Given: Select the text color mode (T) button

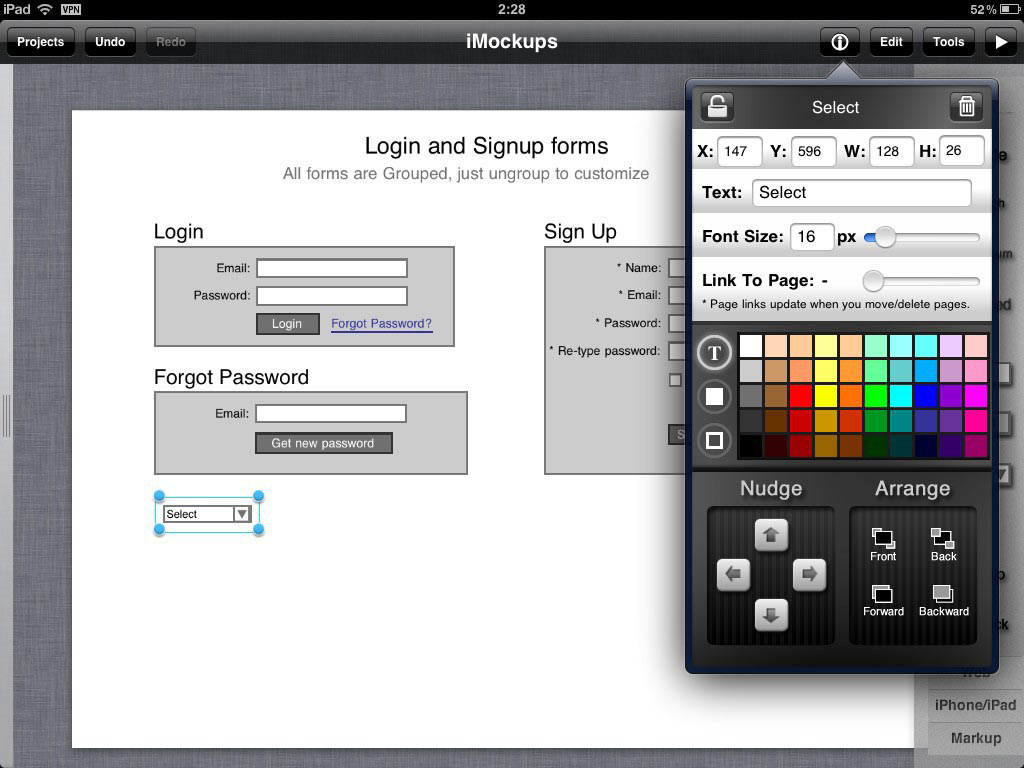Looking at the screenshot, I should click(714, 352).
